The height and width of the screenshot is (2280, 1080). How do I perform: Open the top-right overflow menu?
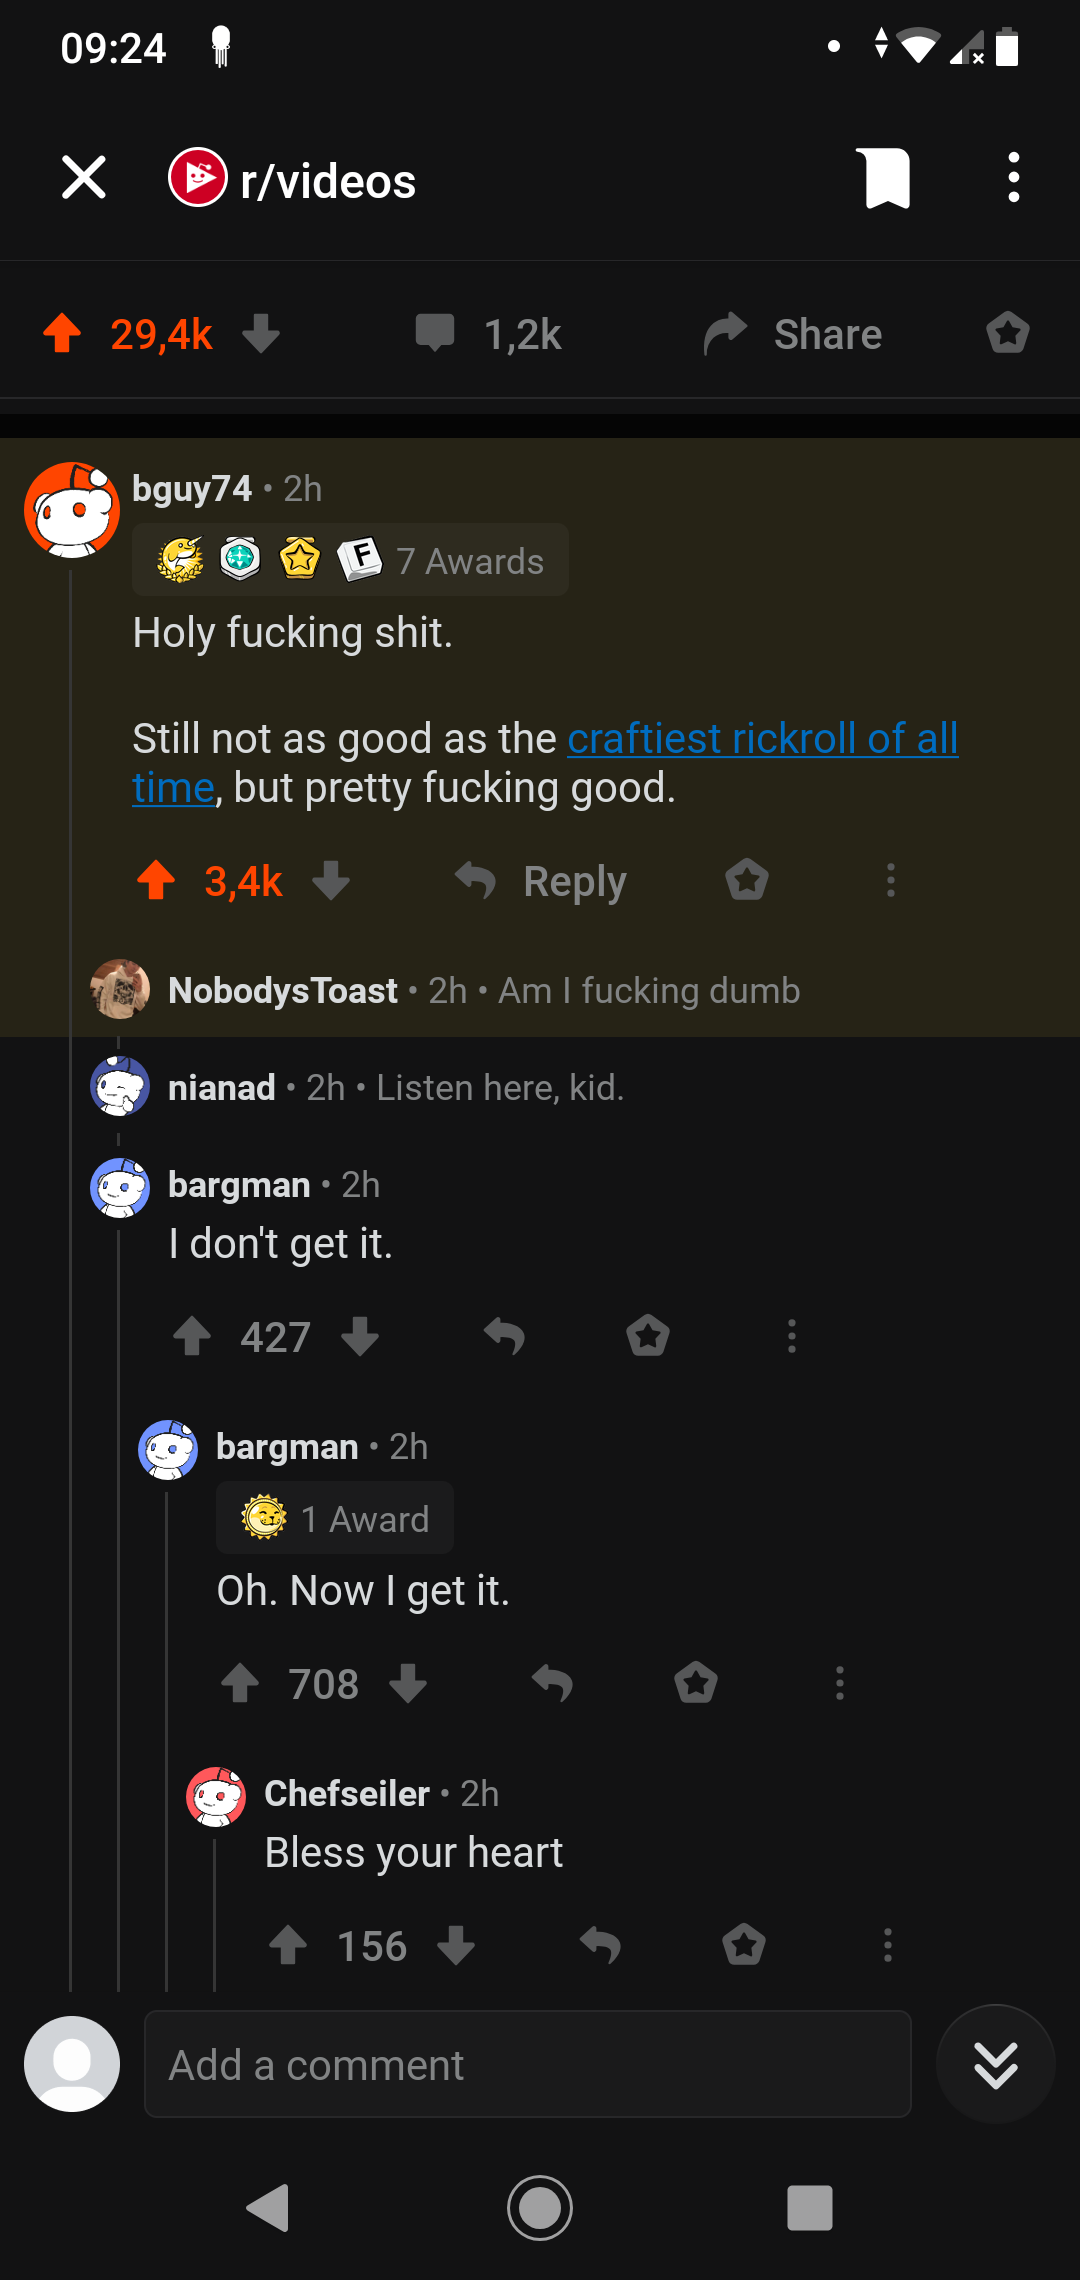tap(1012, 178)
